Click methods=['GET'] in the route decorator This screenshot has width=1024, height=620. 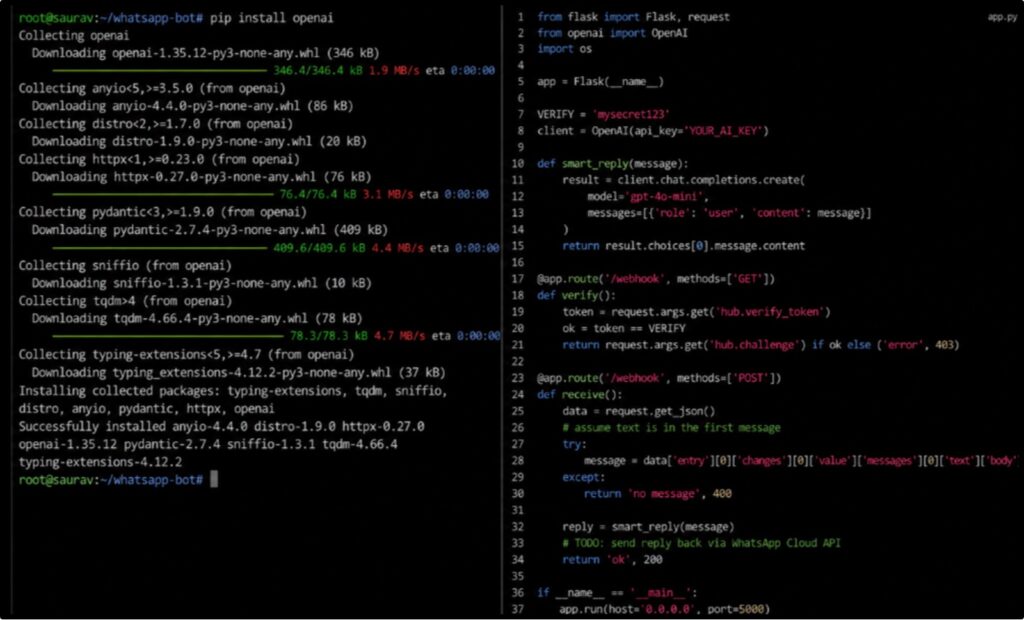coord(726,279)
